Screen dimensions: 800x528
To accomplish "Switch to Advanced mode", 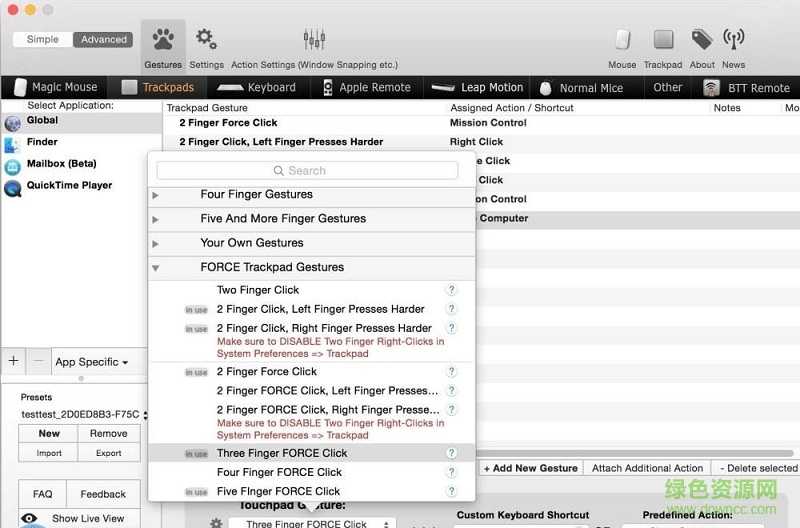I will tap(104, 39).
